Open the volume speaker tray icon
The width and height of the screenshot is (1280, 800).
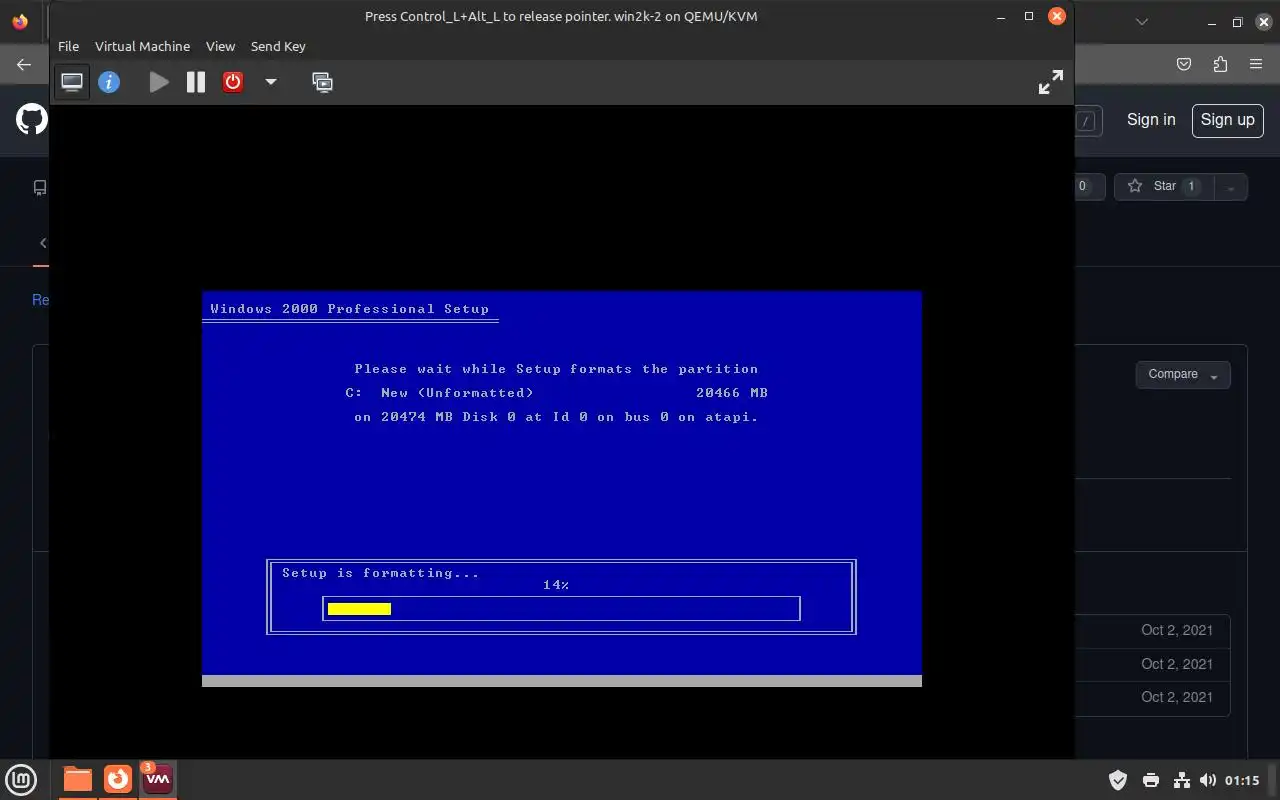[x=1208, y=780]
